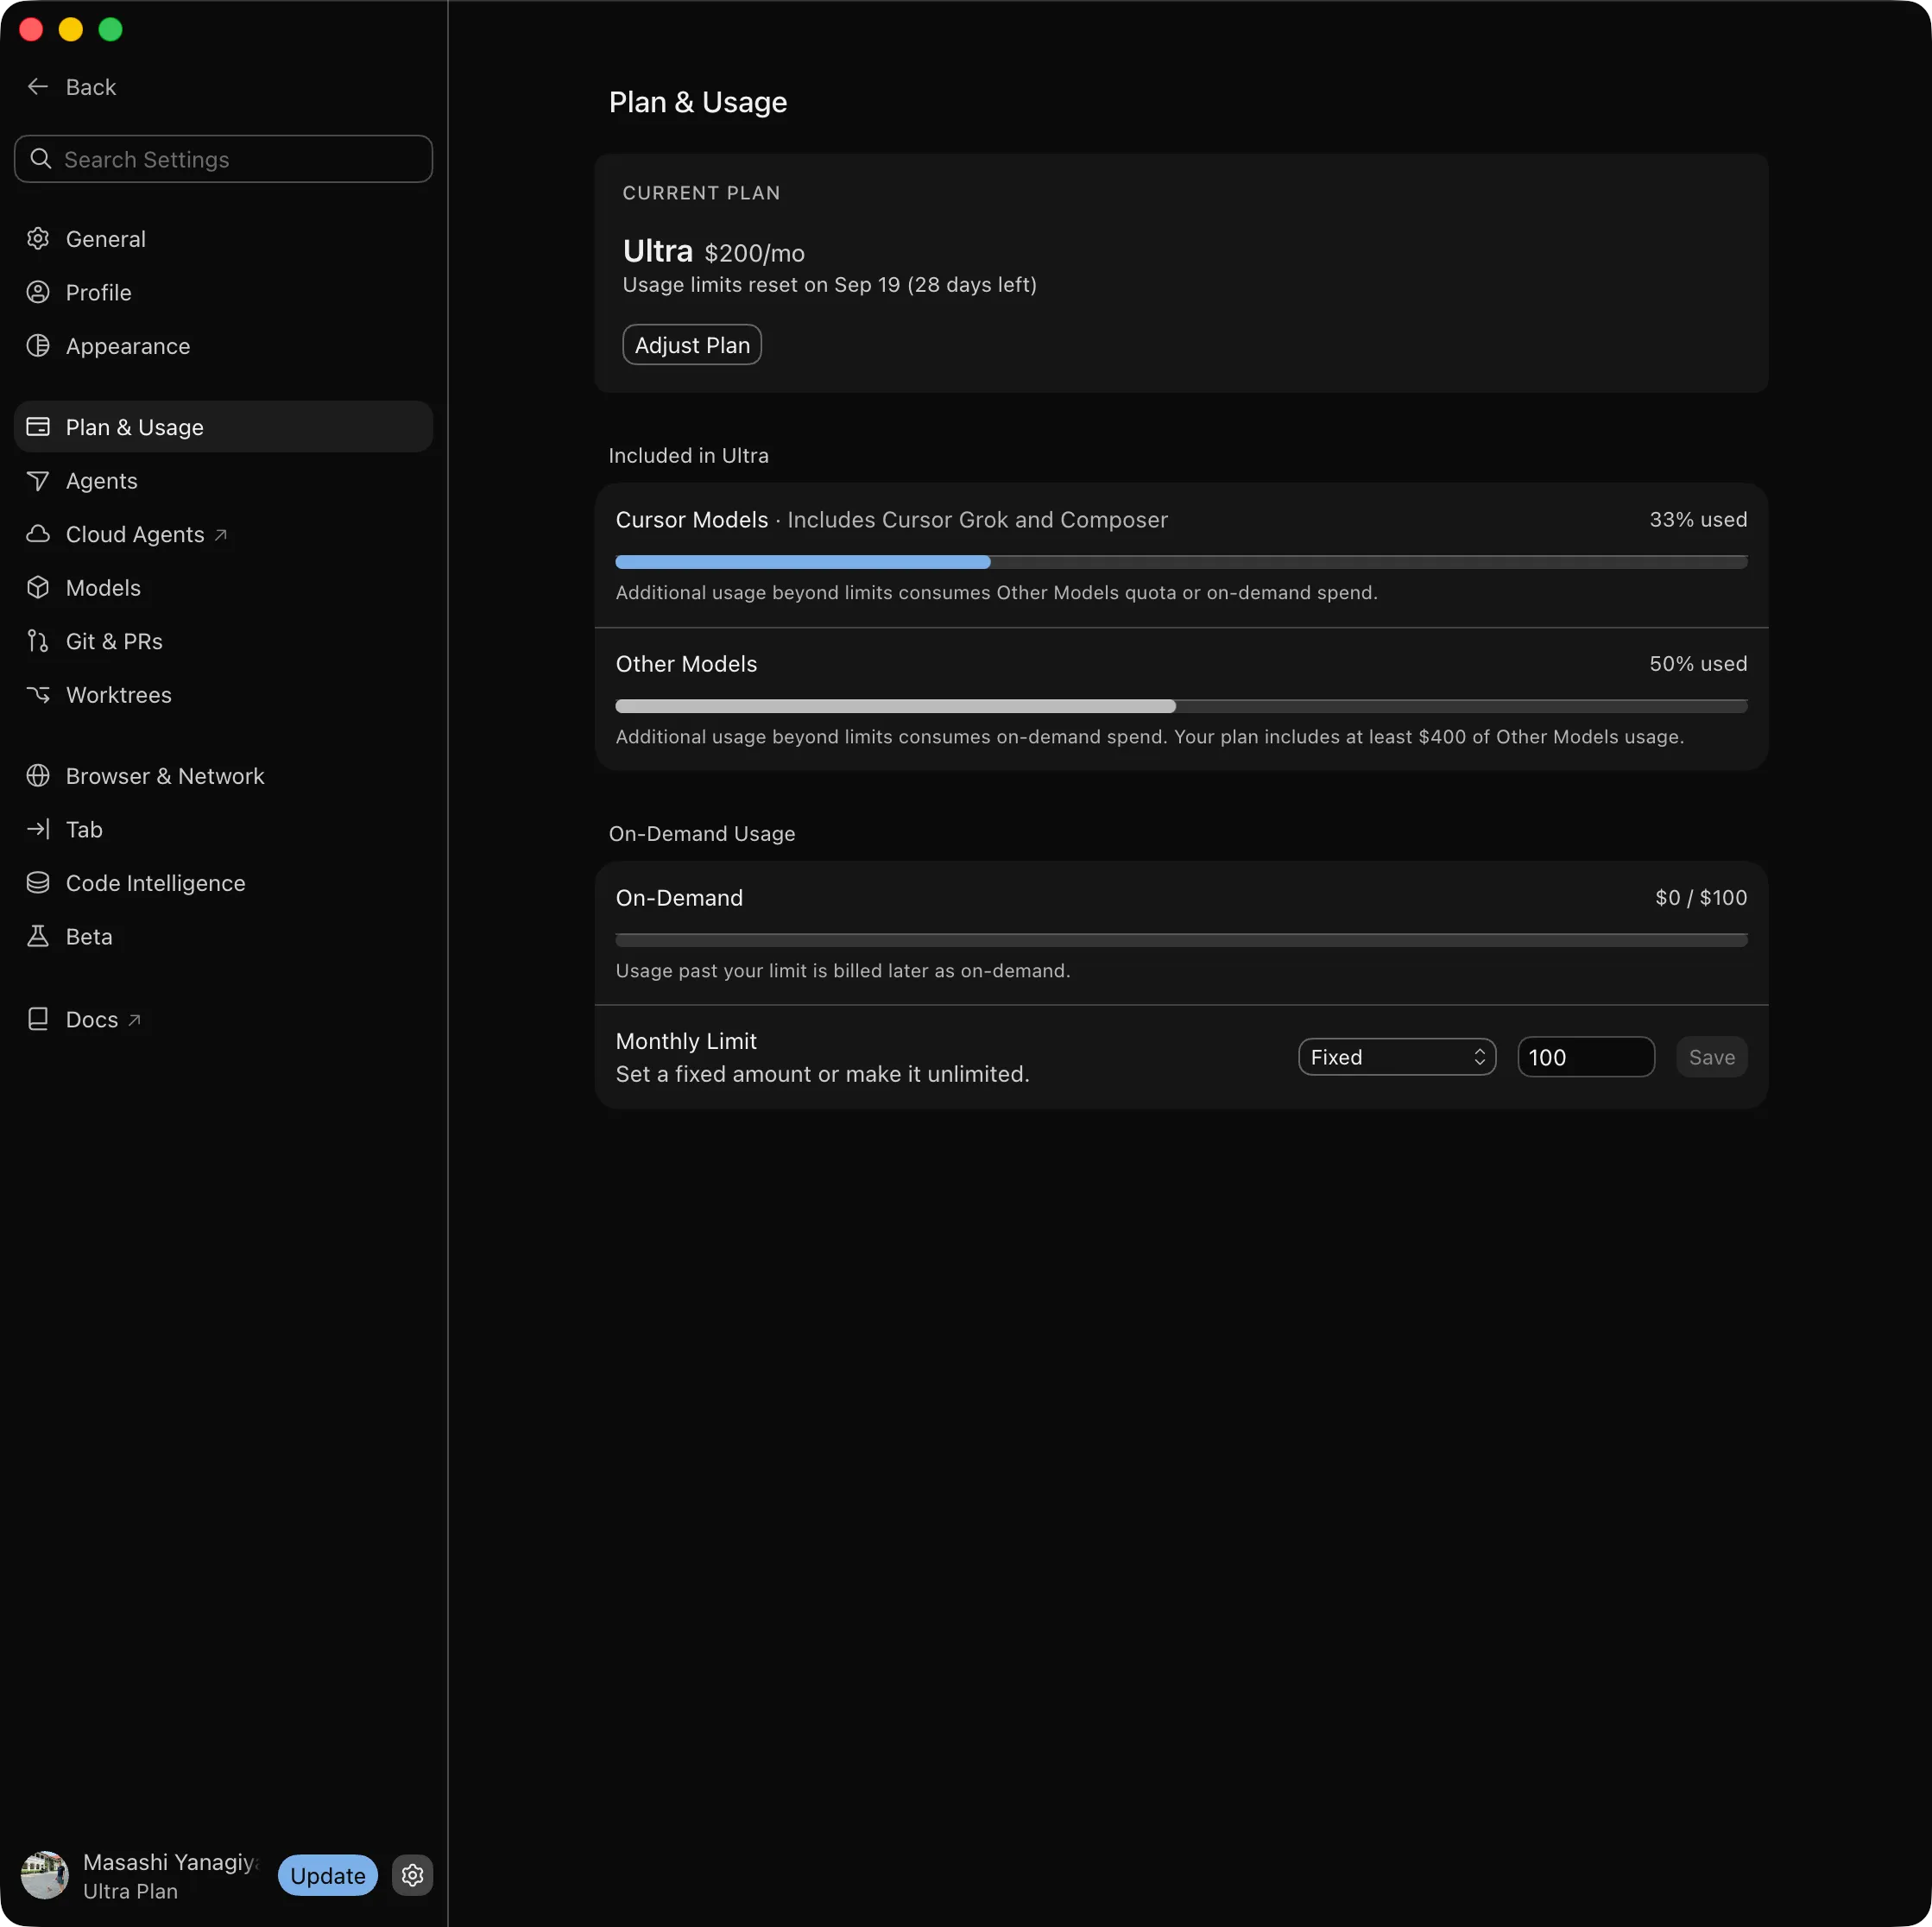Click the Beta flask icon
The height and width of the screenshot is (1927, 1932).
38,936
